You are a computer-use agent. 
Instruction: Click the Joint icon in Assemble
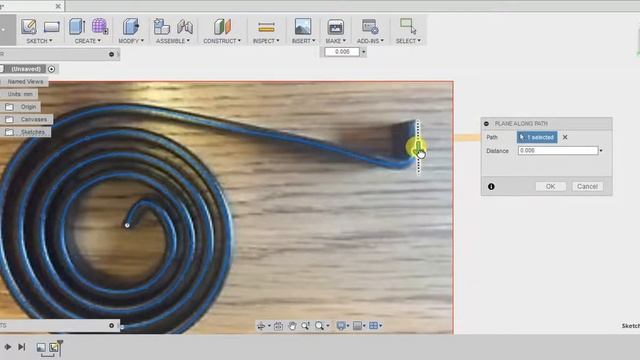(x=185, y=27)
